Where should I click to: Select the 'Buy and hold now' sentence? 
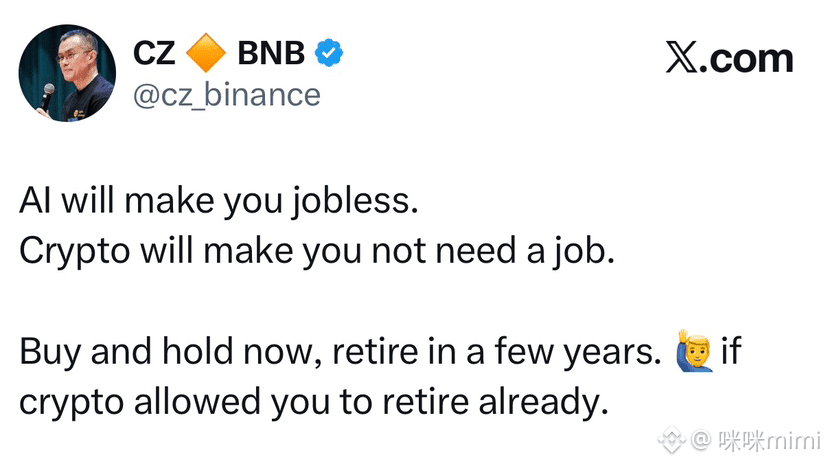tap(340, 352)
